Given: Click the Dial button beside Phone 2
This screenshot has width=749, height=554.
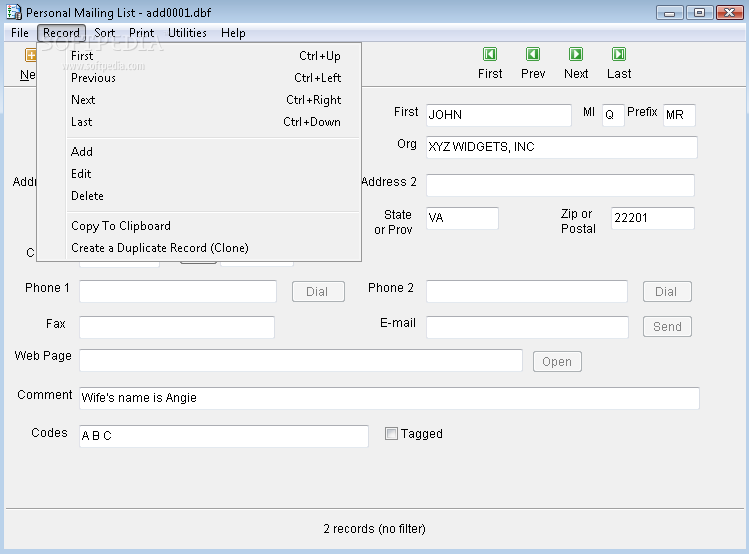Looking at the screenshot, I should click(x=667, y=291).
